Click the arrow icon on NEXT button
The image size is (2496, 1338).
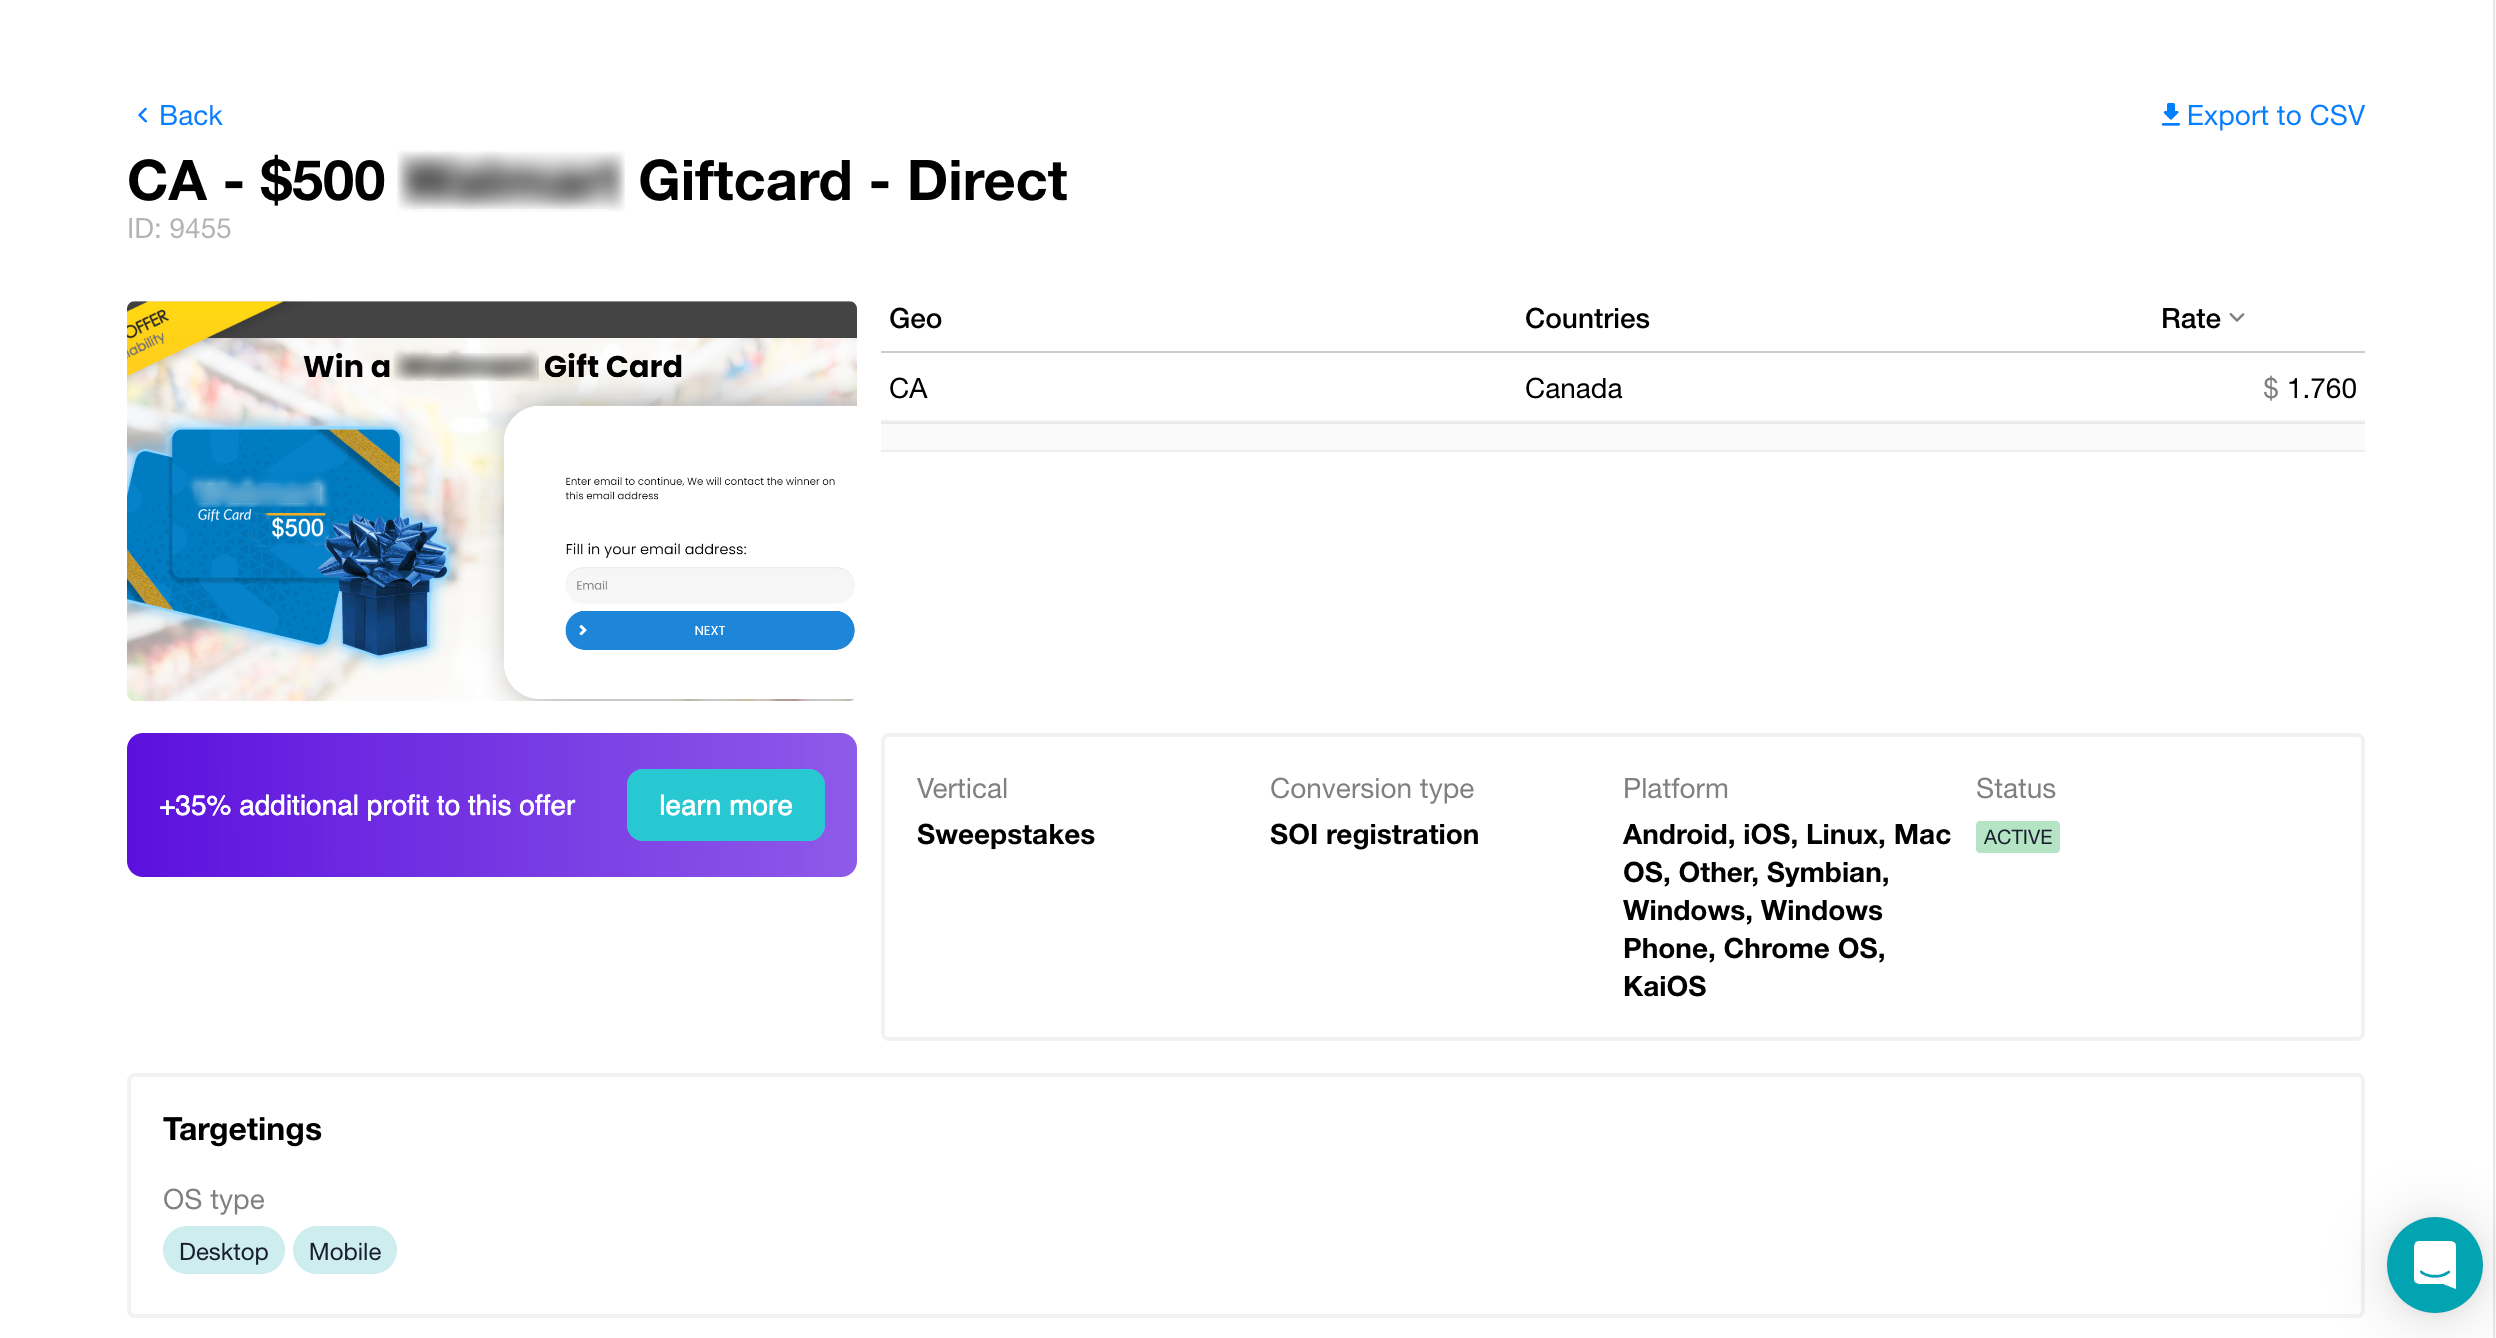tap(583, 631)
